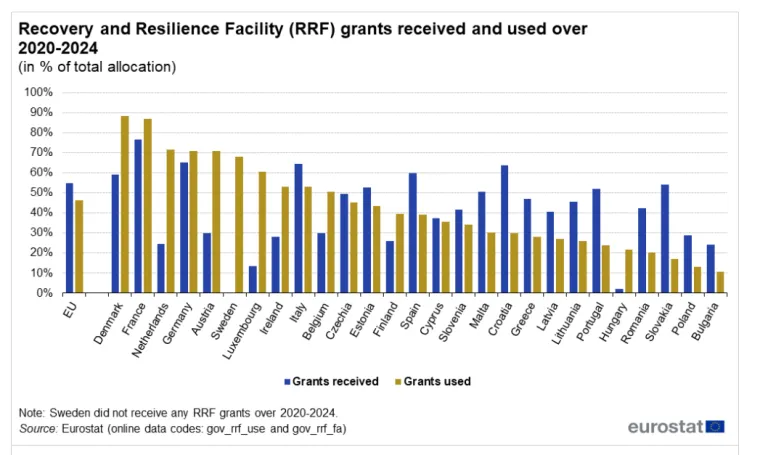760x455 pixels.
Task: Click France's blue Grants received bar
Action: (138, 216)
